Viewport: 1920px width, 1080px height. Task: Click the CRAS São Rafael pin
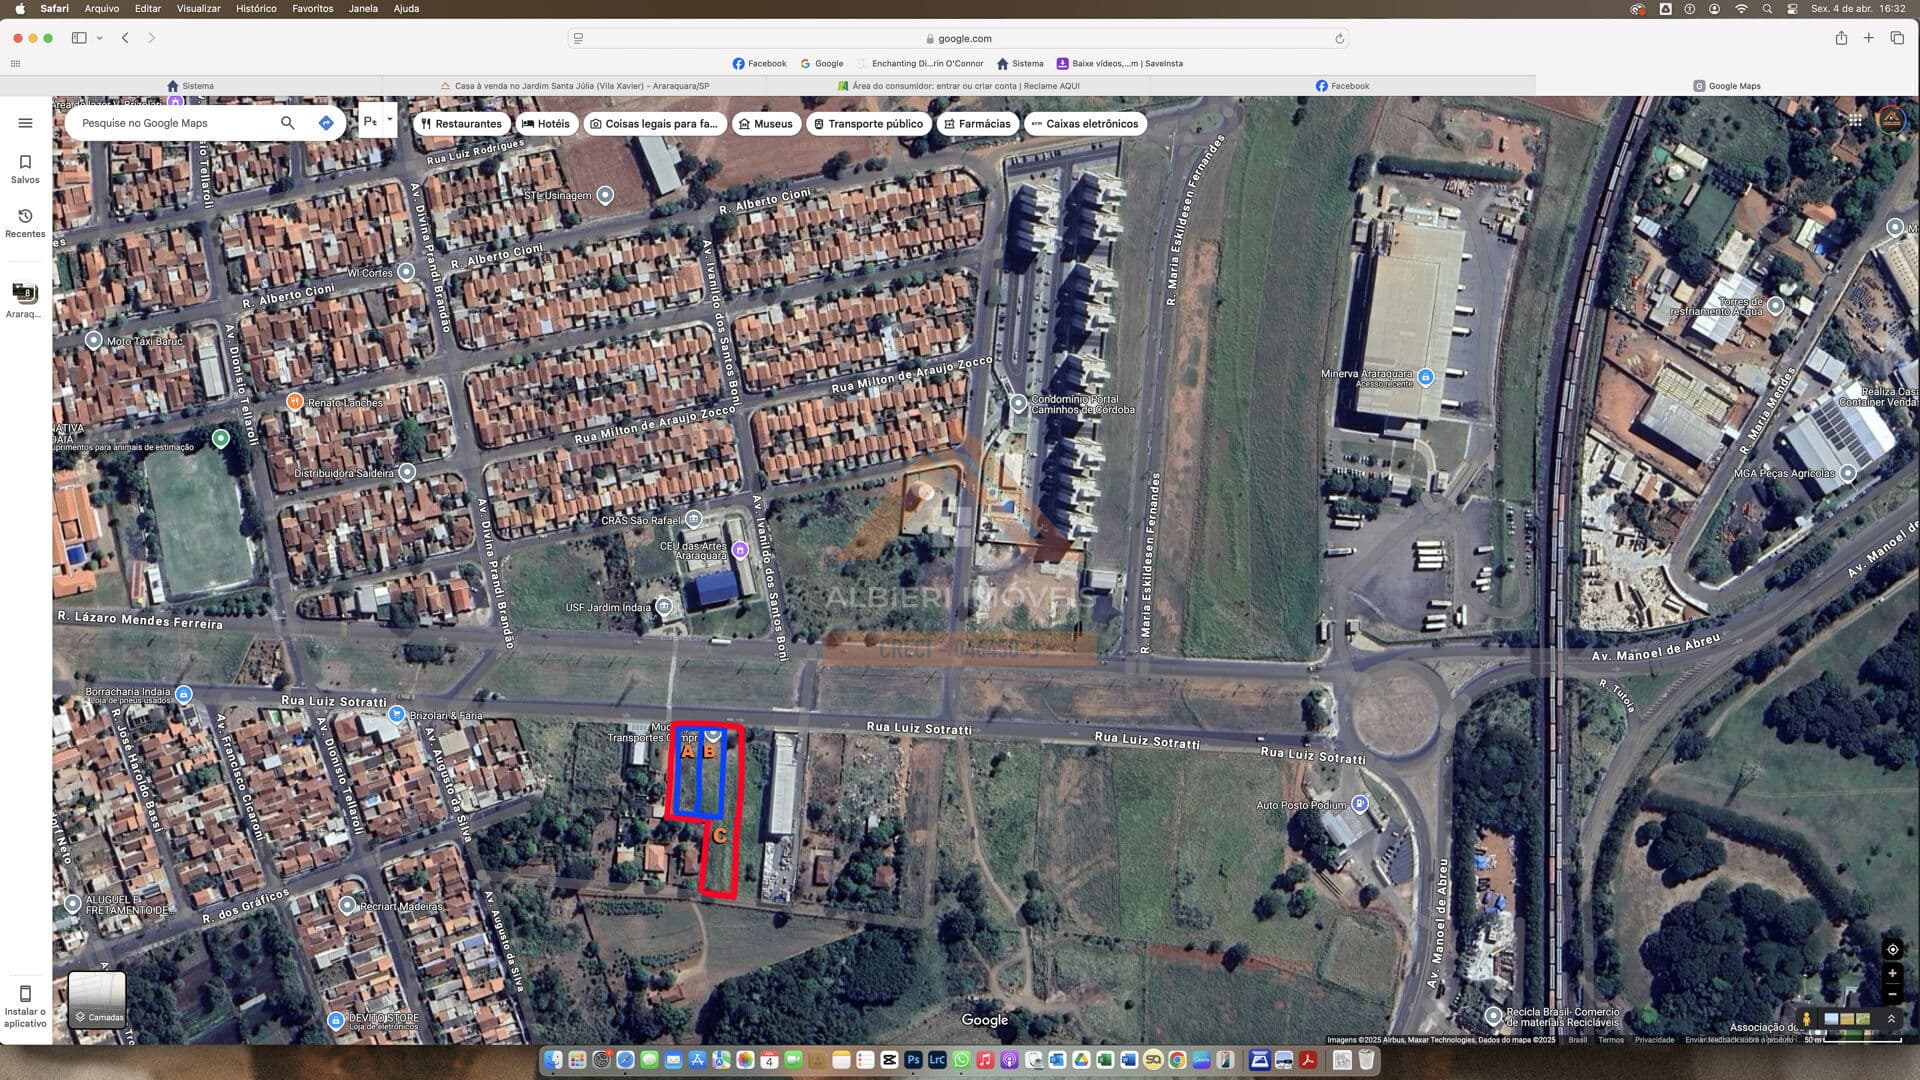[693, 519]
